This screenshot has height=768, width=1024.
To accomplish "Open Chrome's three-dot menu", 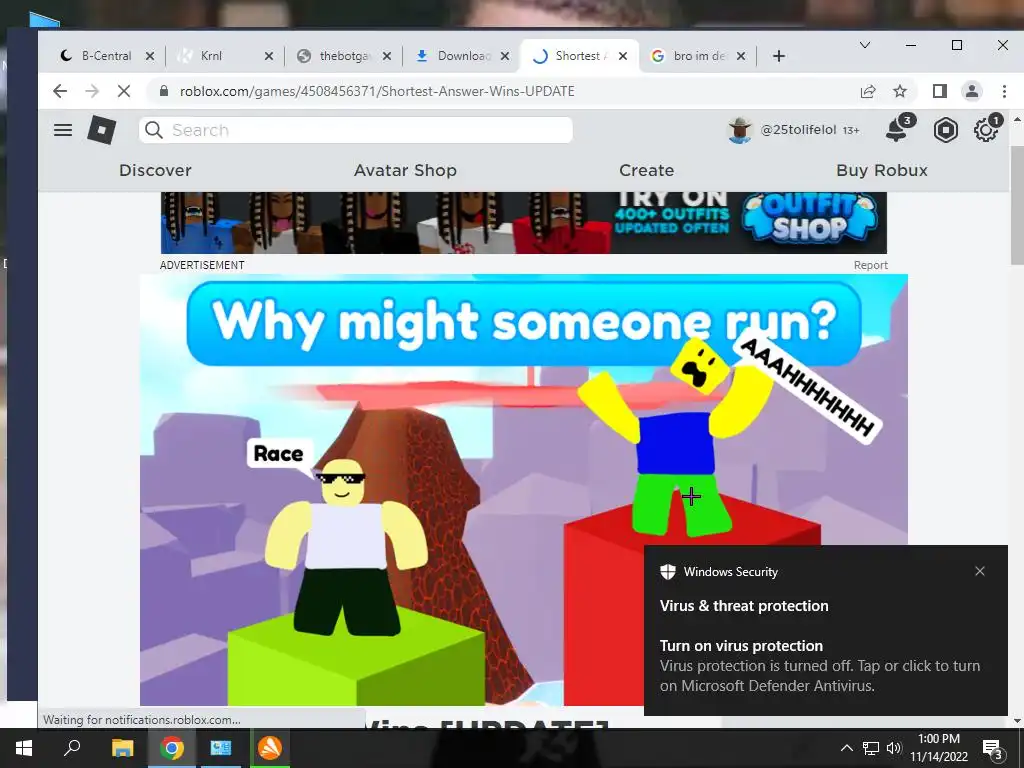I will (x=1004, y=91).
